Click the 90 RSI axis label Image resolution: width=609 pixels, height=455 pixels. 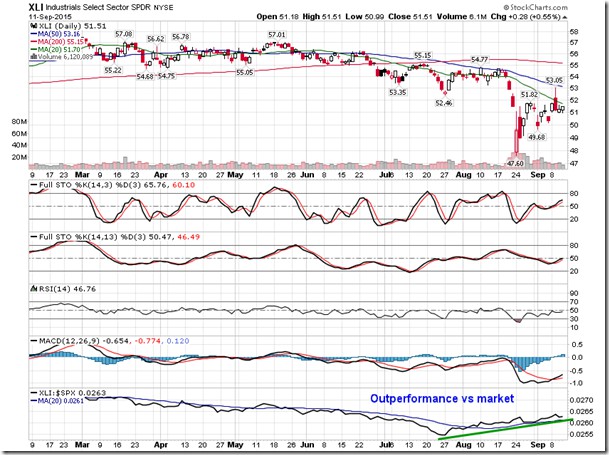pos(574,293)
